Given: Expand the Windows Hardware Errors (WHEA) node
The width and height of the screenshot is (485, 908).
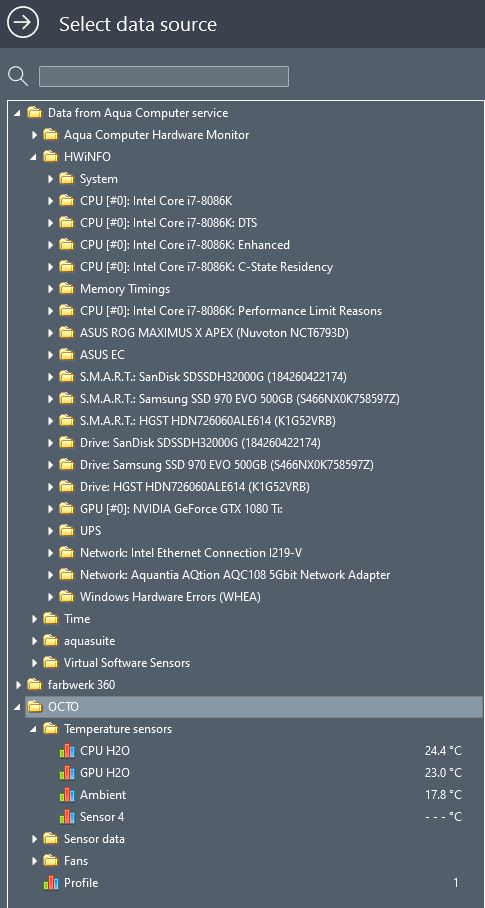Looking at the screenshot, I should [51, 597].
